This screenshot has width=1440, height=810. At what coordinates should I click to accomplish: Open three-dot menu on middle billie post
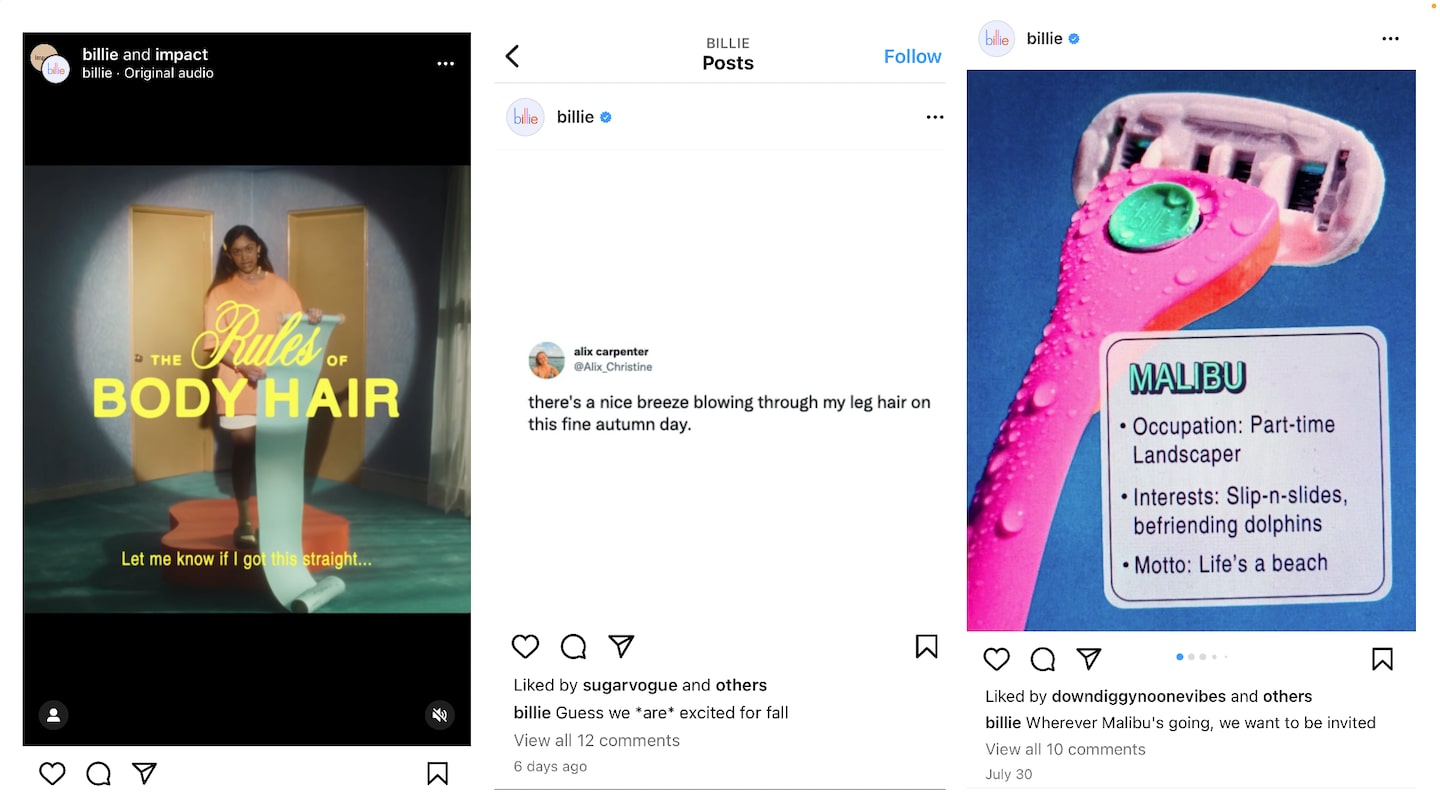point(935,117)
